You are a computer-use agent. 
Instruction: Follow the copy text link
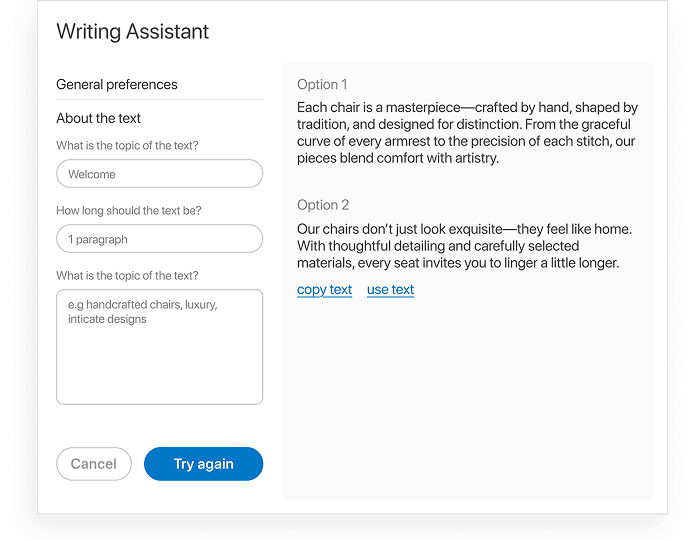[x=324, y=290]
